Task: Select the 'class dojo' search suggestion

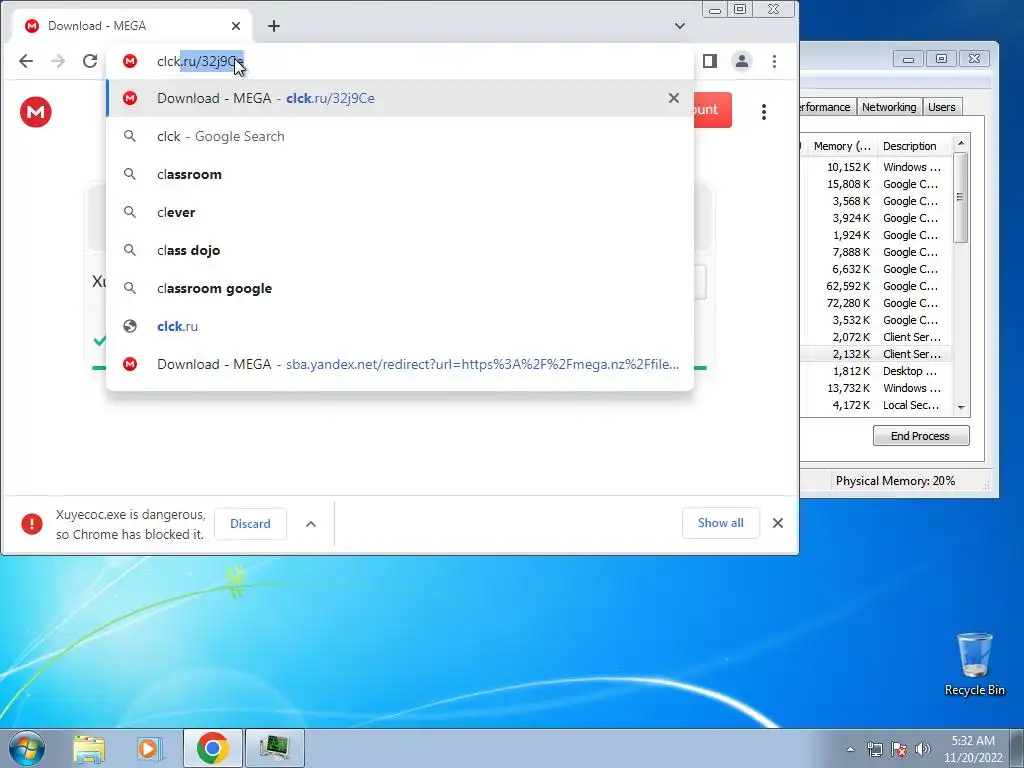Action: (x=400, y=250)
